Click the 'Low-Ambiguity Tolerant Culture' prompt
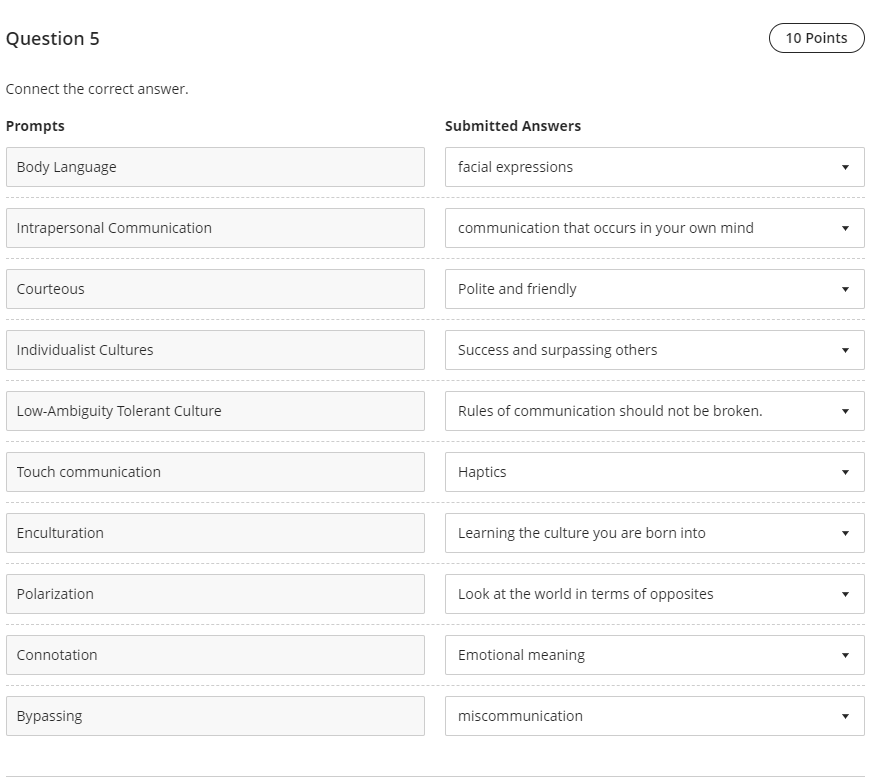The width and height of the screenshot is (882, 783). [x=215, y=411]
